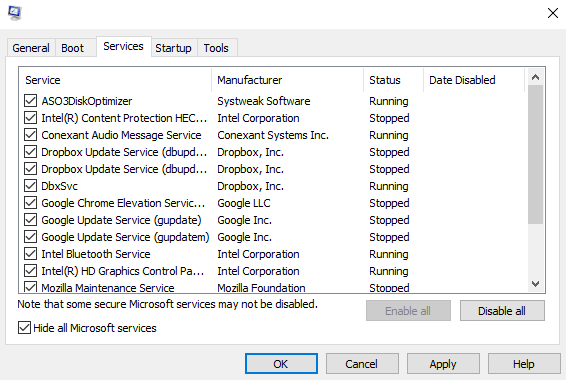Click the Cancel button
566x380 pixels.
(362, 363)
